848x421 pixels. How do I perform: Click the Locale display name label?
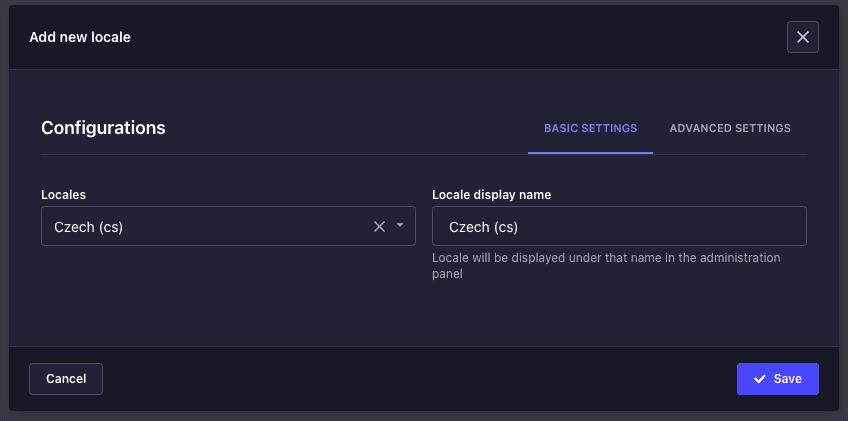[x=491, y=194]
